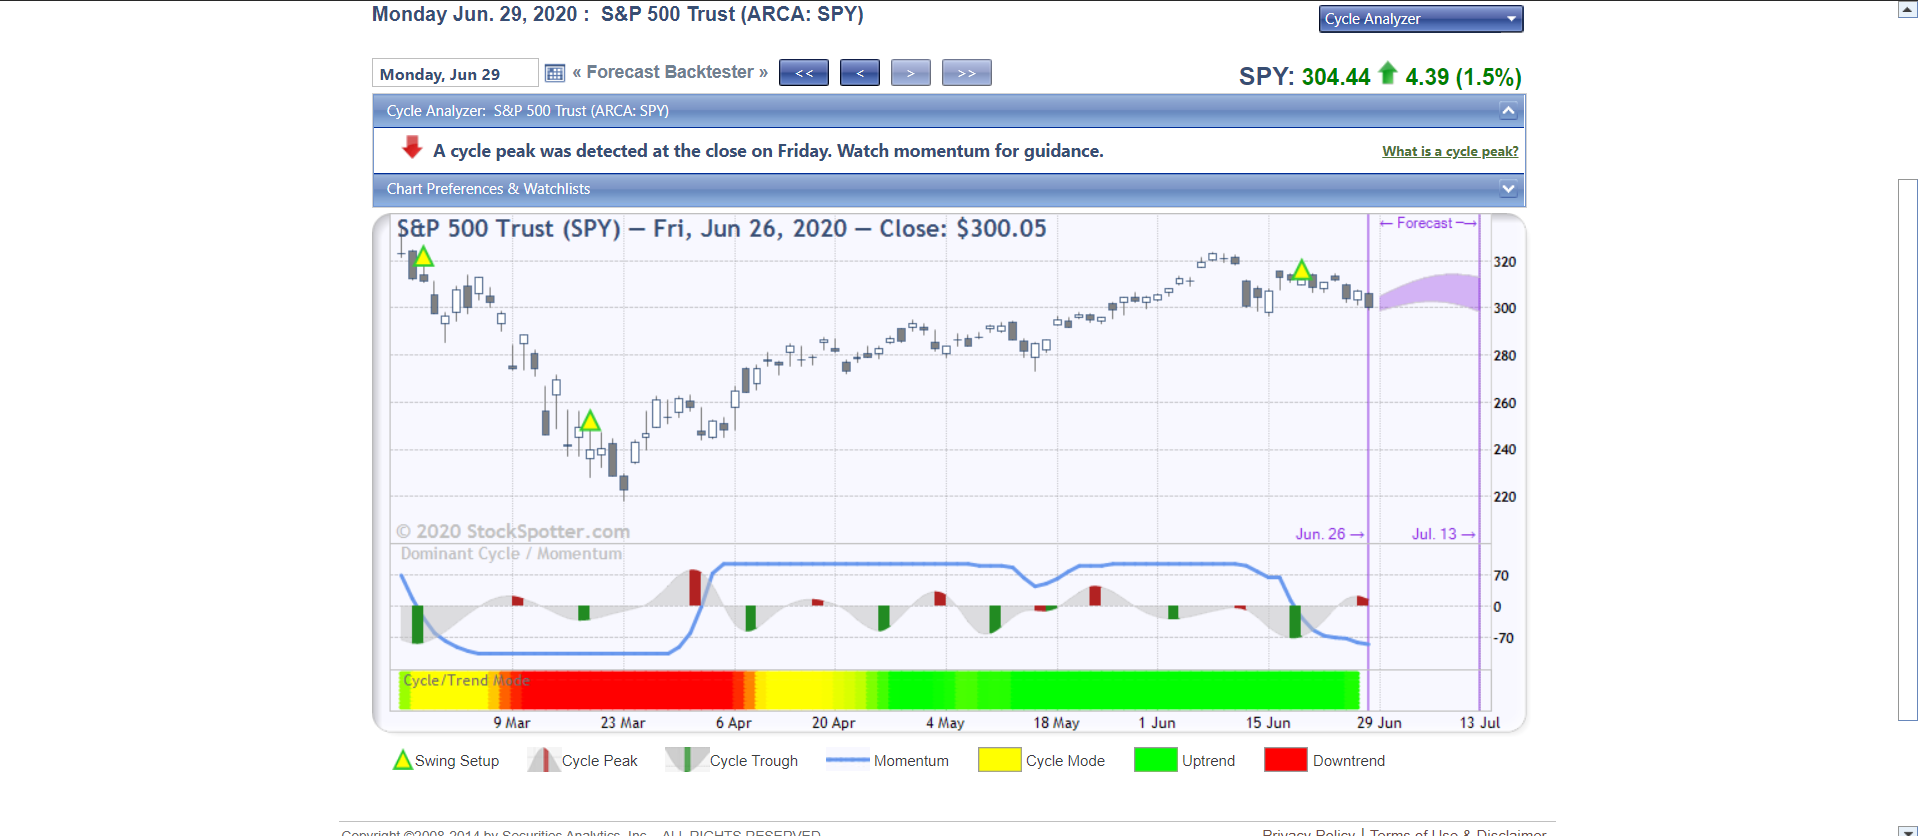Jump far forward with the >> button
The height and width of the screenshot is (836, 1918).
(967, 73)
